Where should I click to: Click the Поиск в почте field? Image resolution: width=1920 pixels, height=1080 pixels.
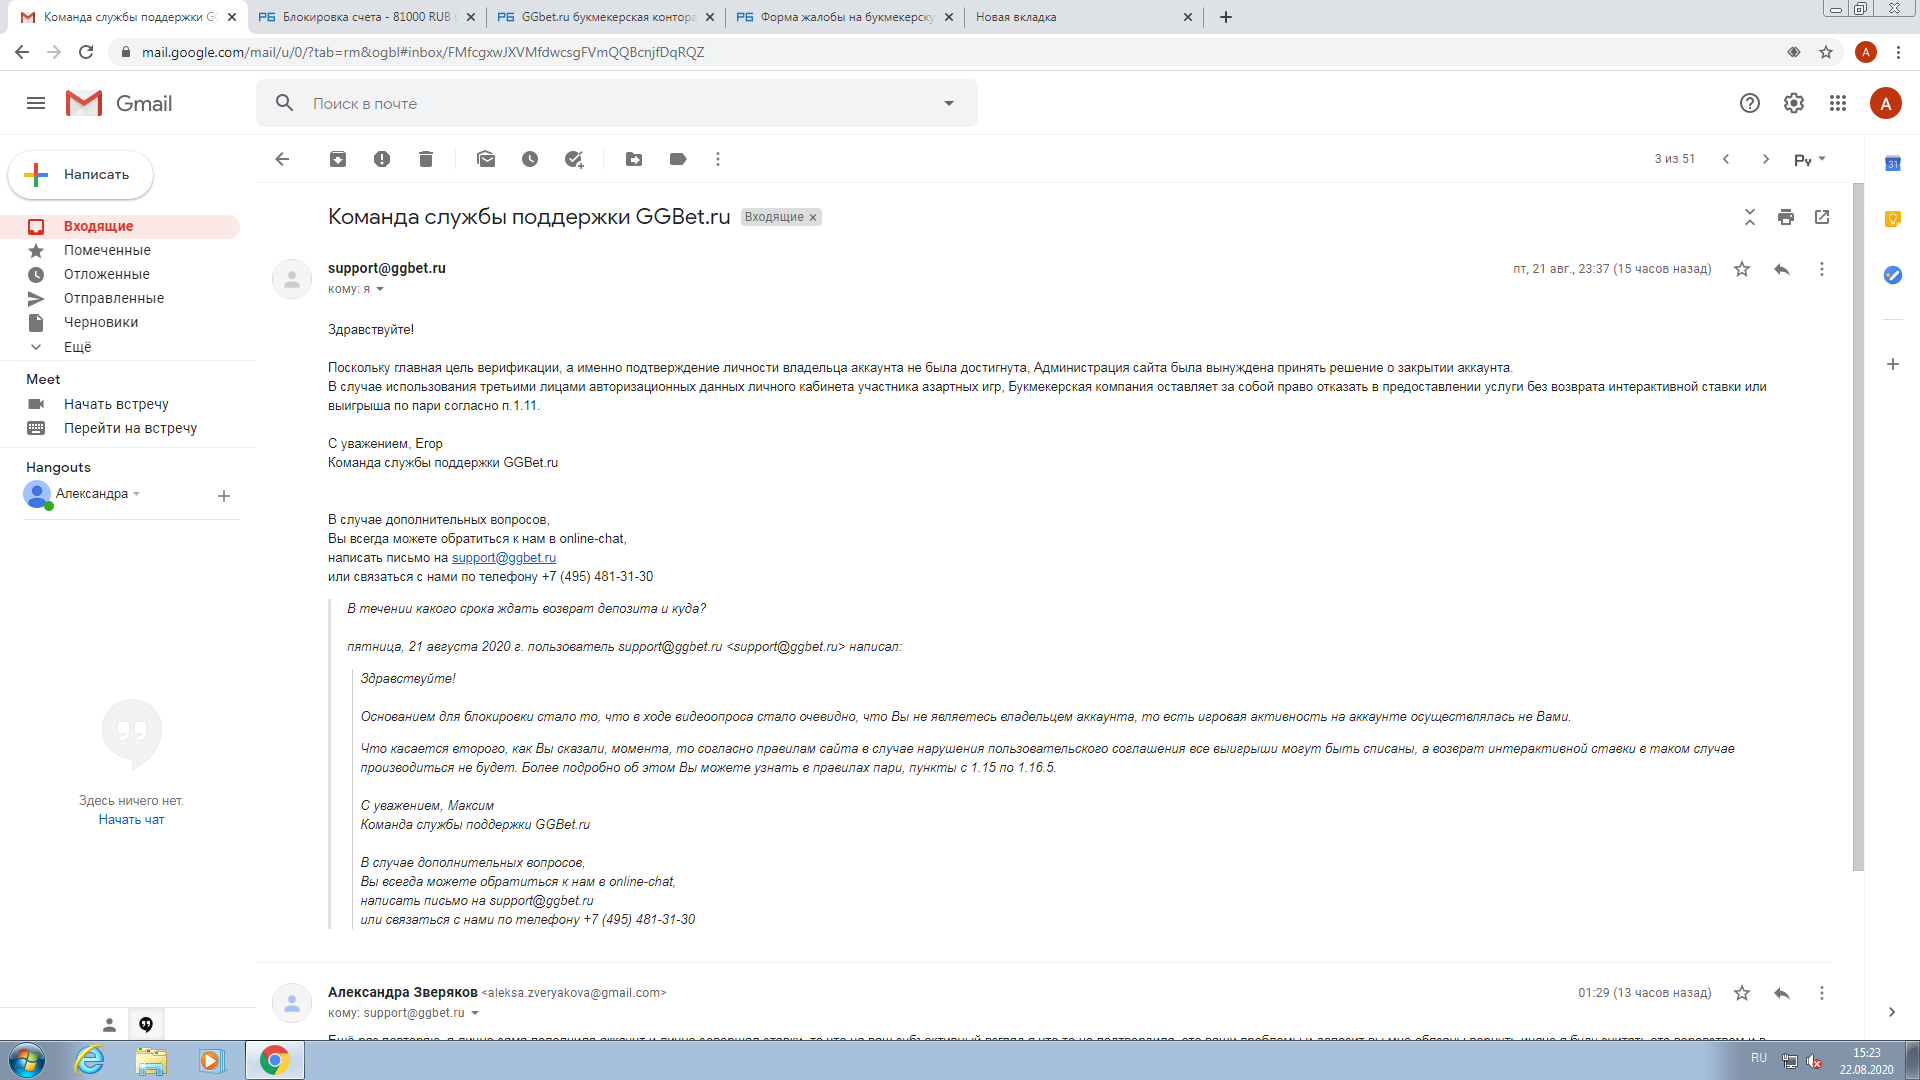(600, 103)
